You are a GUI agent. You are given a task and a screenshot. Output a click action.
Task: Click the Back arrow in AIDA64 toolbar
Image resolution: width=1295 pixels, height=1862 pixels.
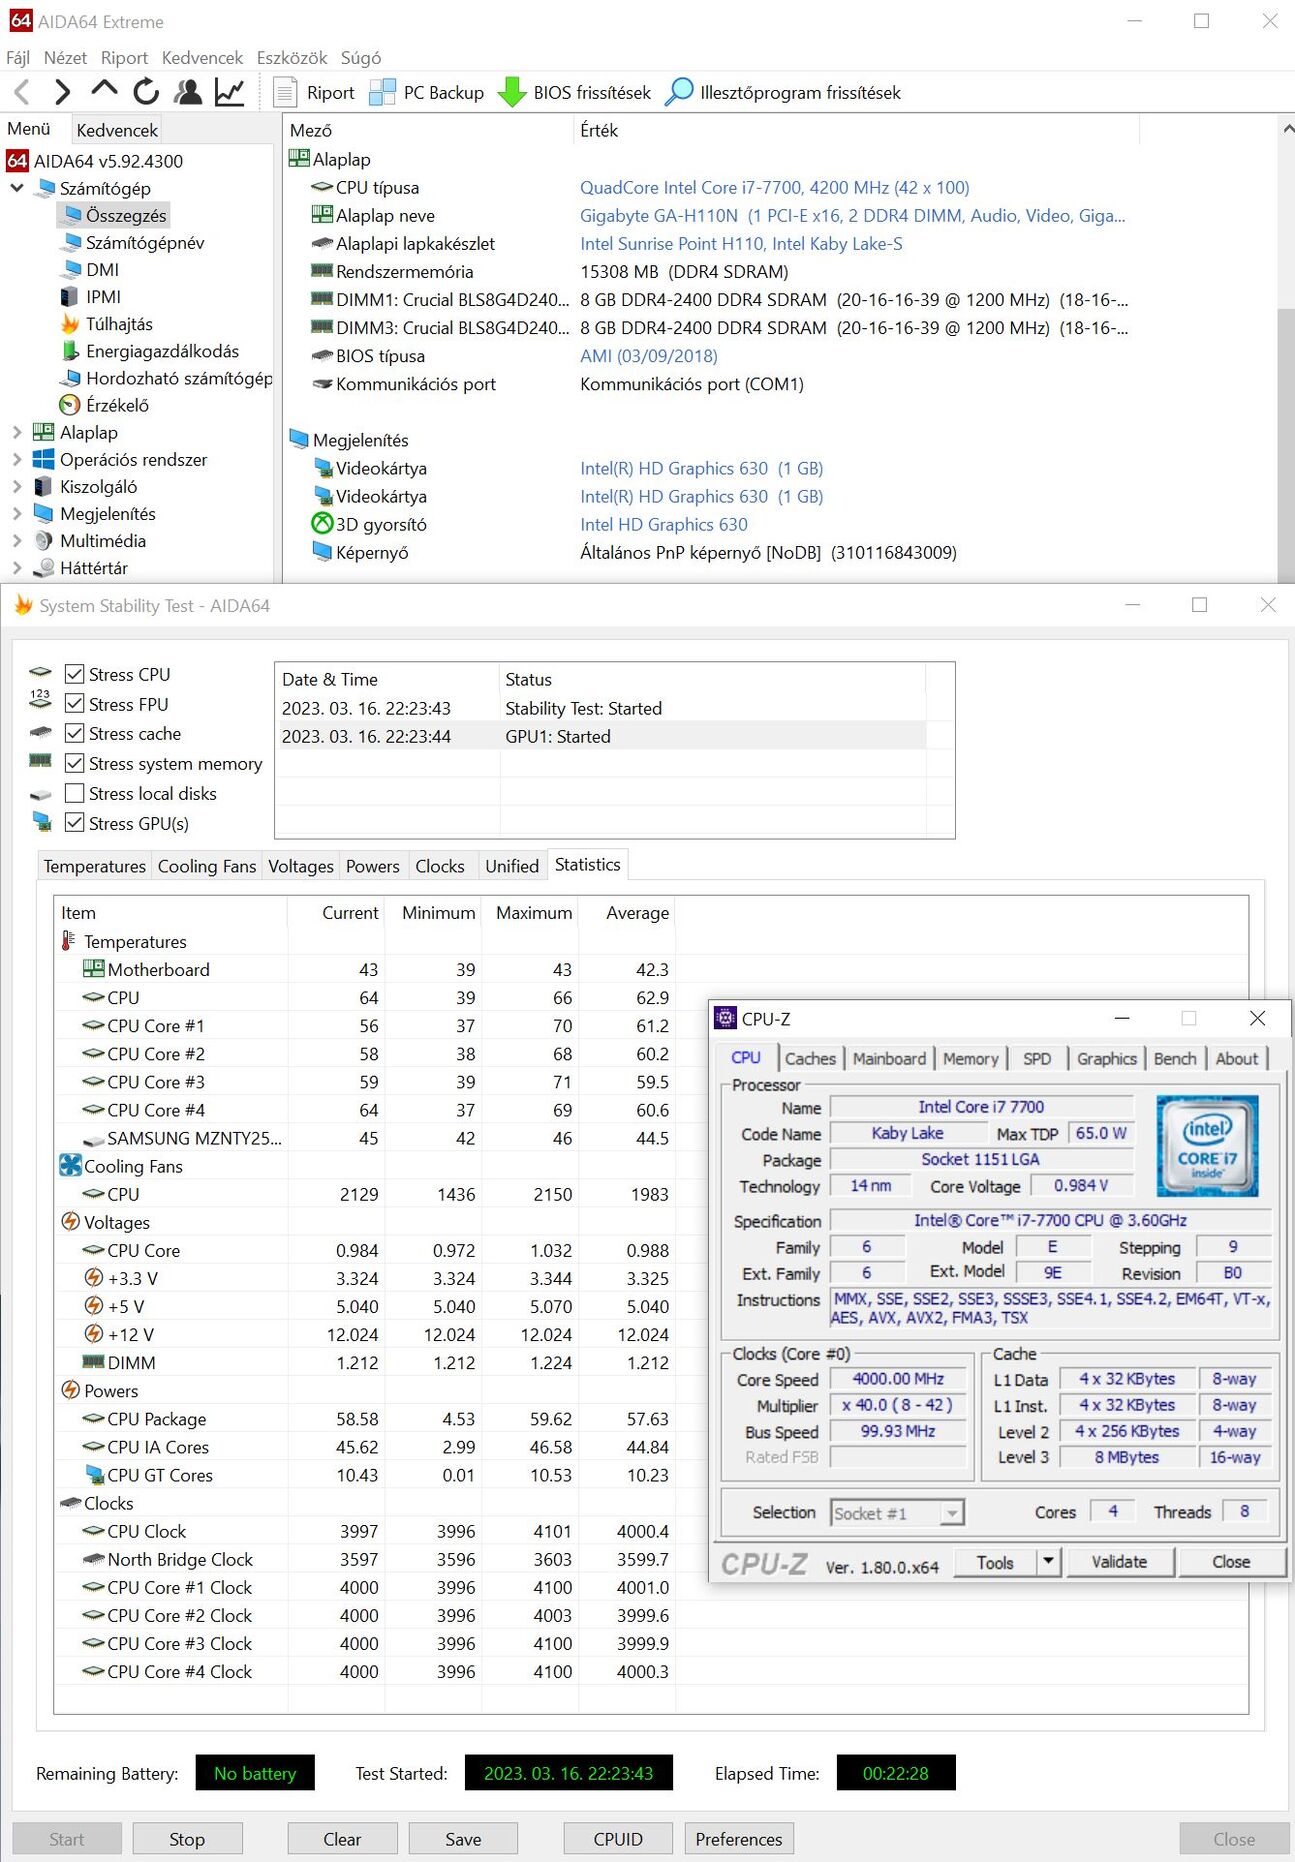22,93
